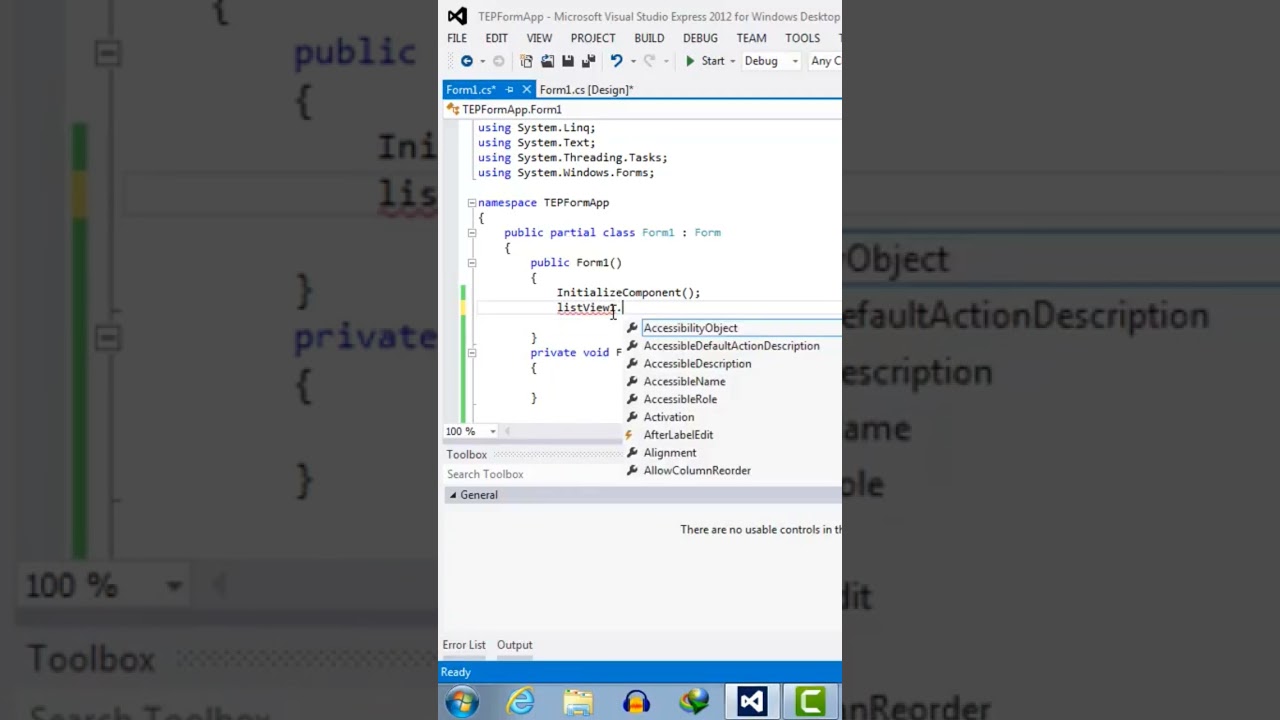Open Internet Download Manager taskbar icon
1280x720 pixels.
point(694,702)
